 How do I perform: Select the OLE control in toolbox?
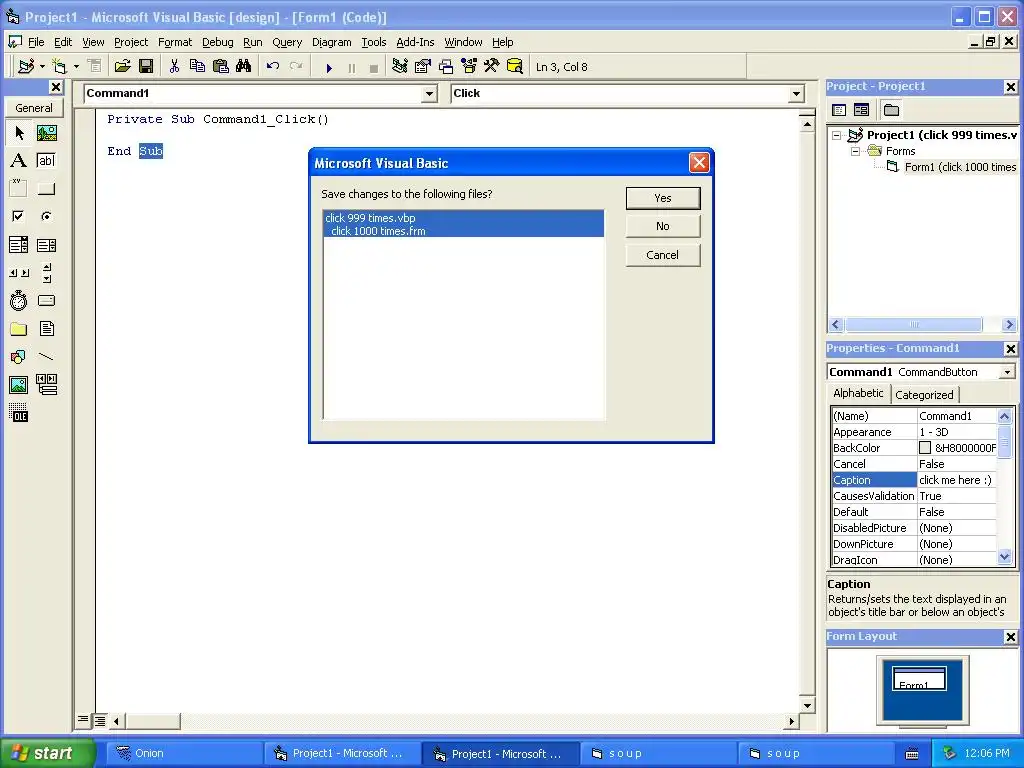(19, 413)
